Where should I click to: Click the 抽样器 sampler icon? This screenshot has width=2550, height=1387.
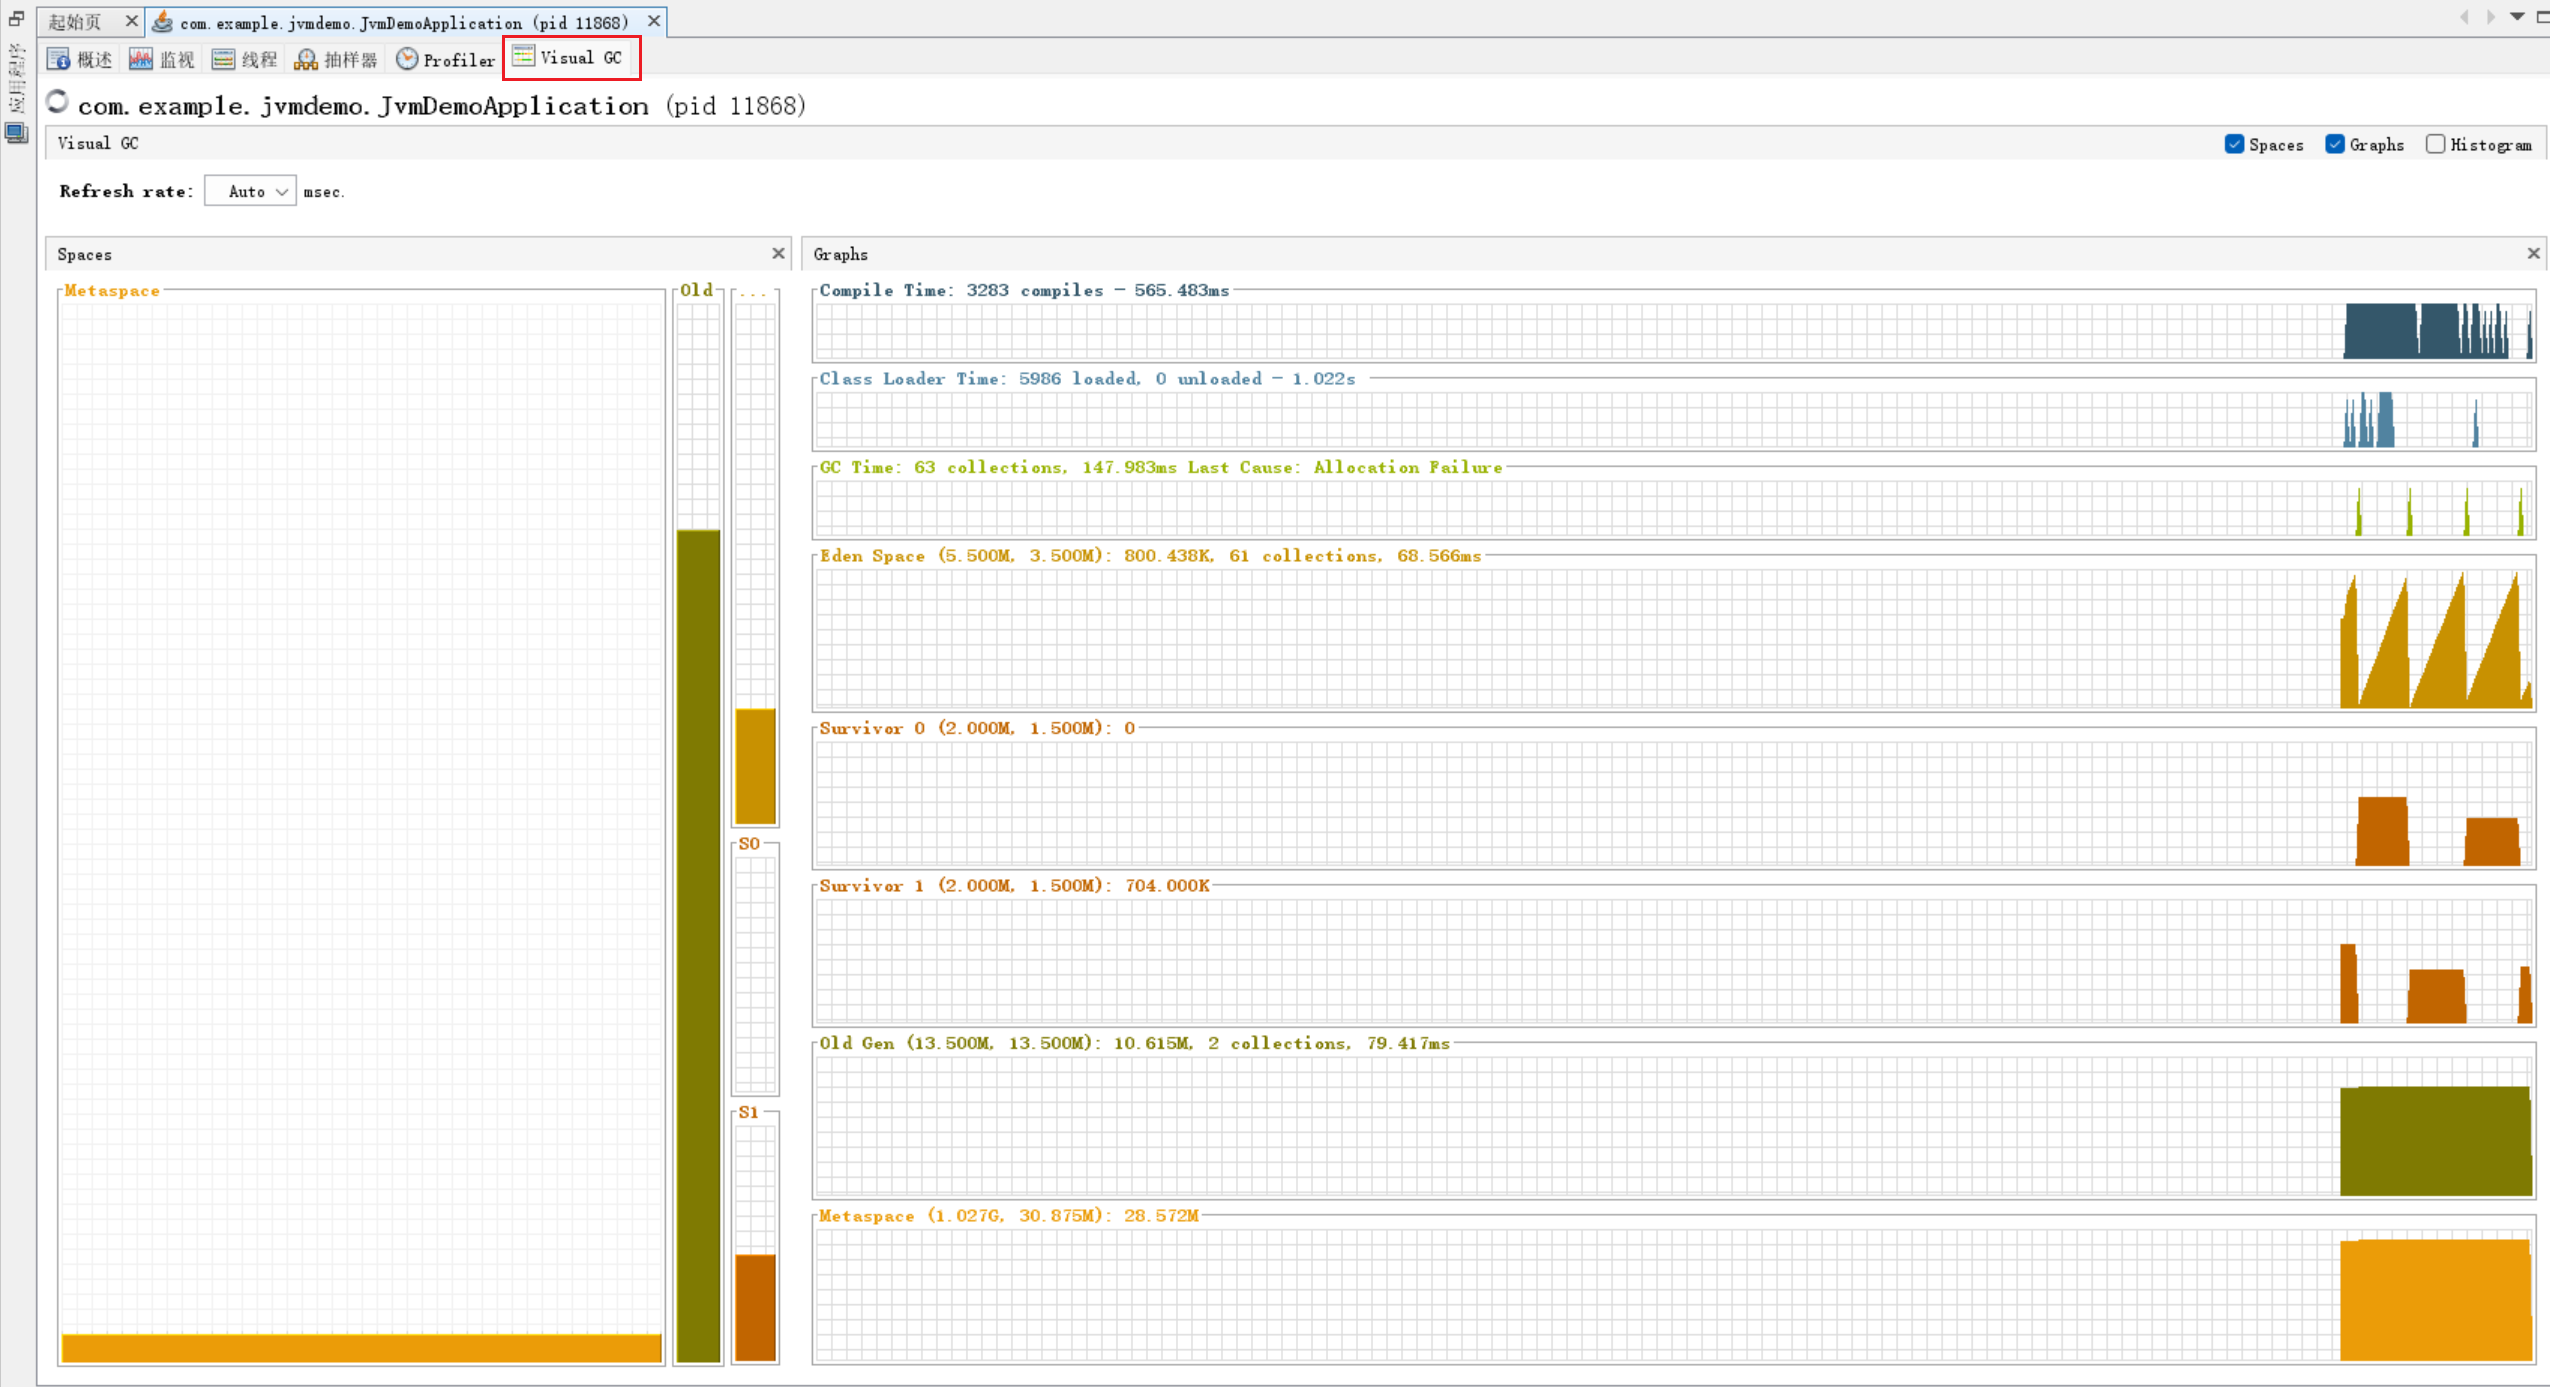pyautogui.click(x=305, y=59)
